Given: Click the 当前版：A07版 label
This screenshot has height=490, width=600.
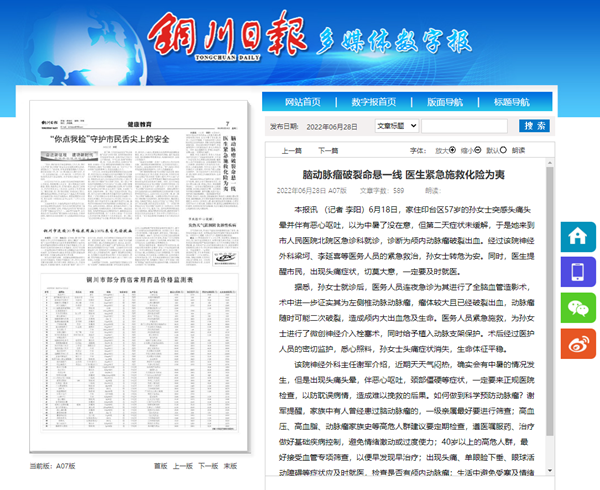Looking at the screenshot, I should (x=52, y=466).
